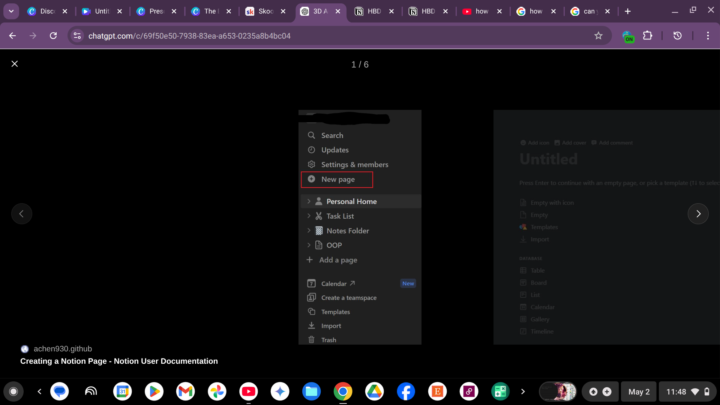Launch the Play Store app
Screen dimensions: 720x405
[x=154, y=392]
